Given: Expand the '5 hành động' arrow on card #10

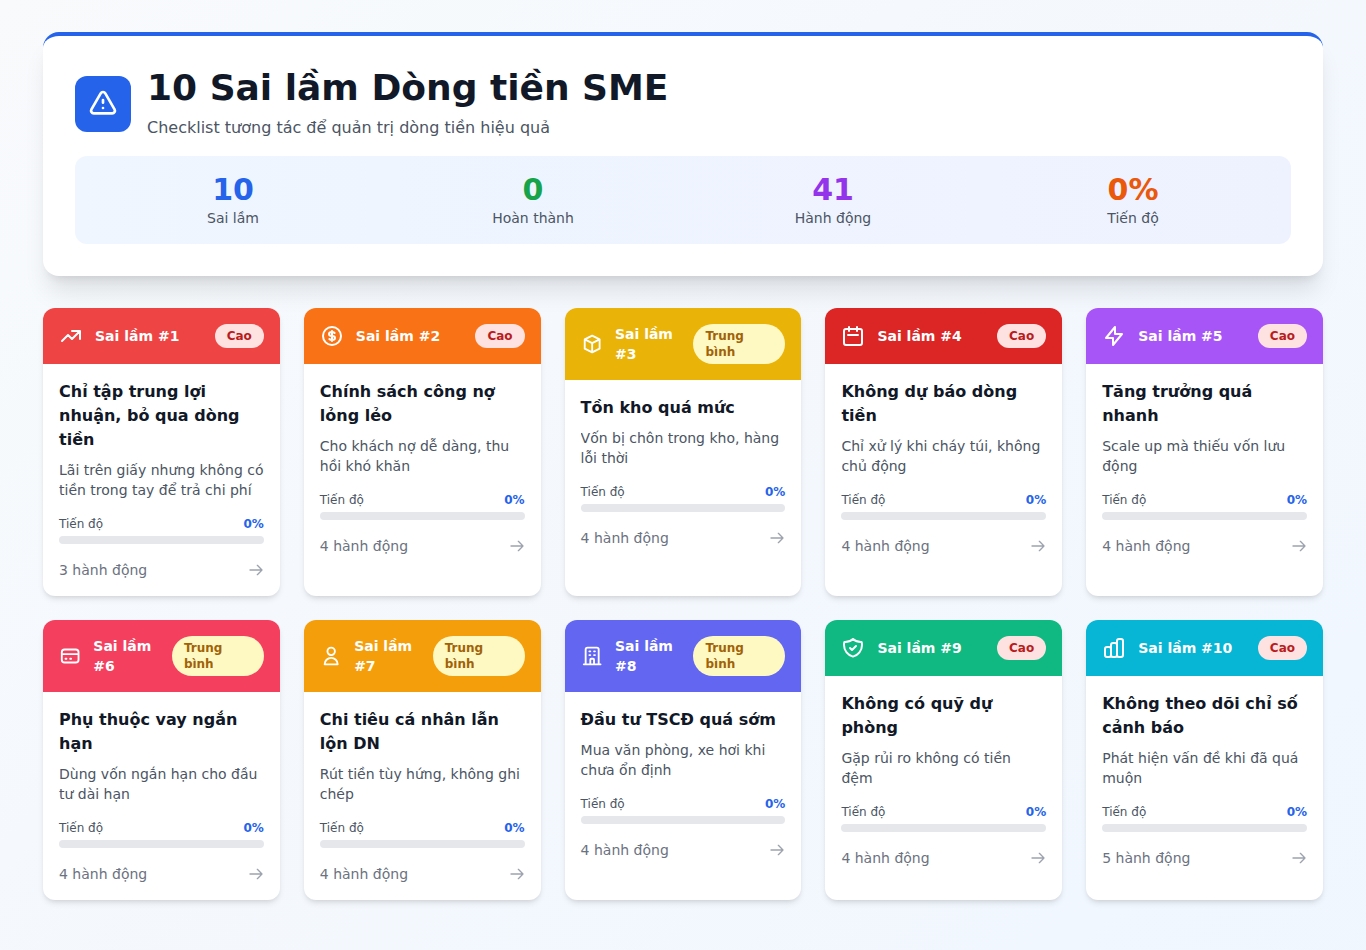Looking at the screenshot, I should (1299, 858).
